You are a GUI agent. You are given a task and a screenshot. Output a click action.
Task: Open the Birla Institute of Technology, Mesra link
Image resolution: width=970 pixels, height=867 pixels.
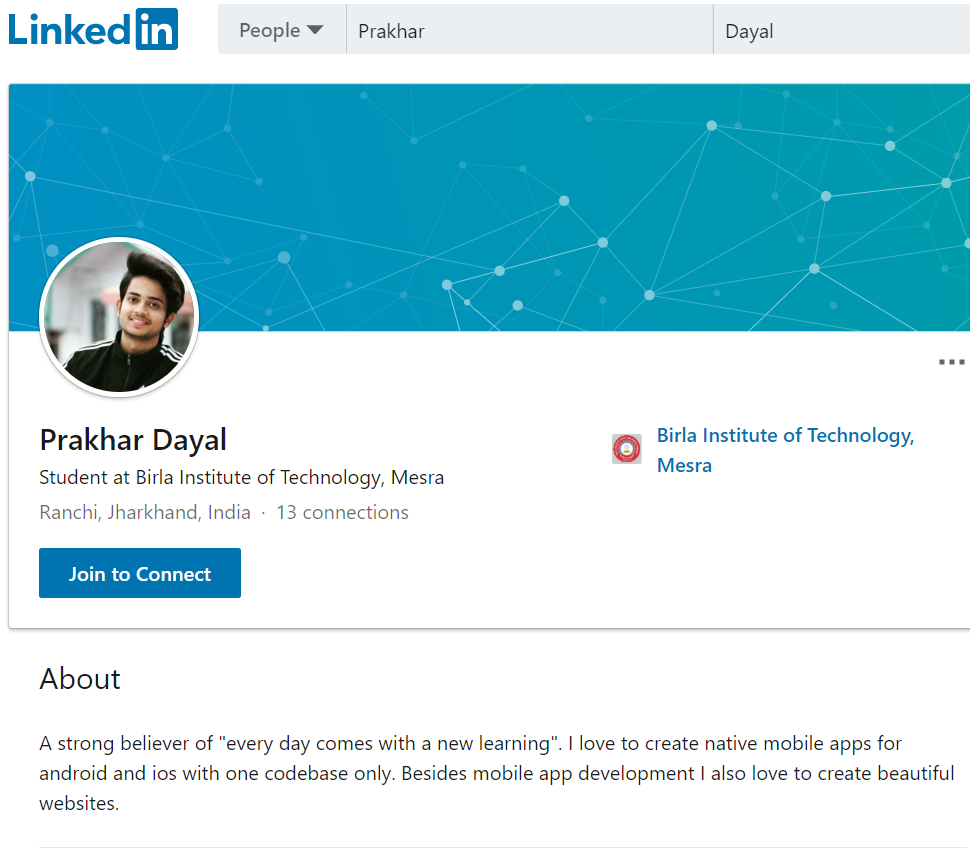785,436
